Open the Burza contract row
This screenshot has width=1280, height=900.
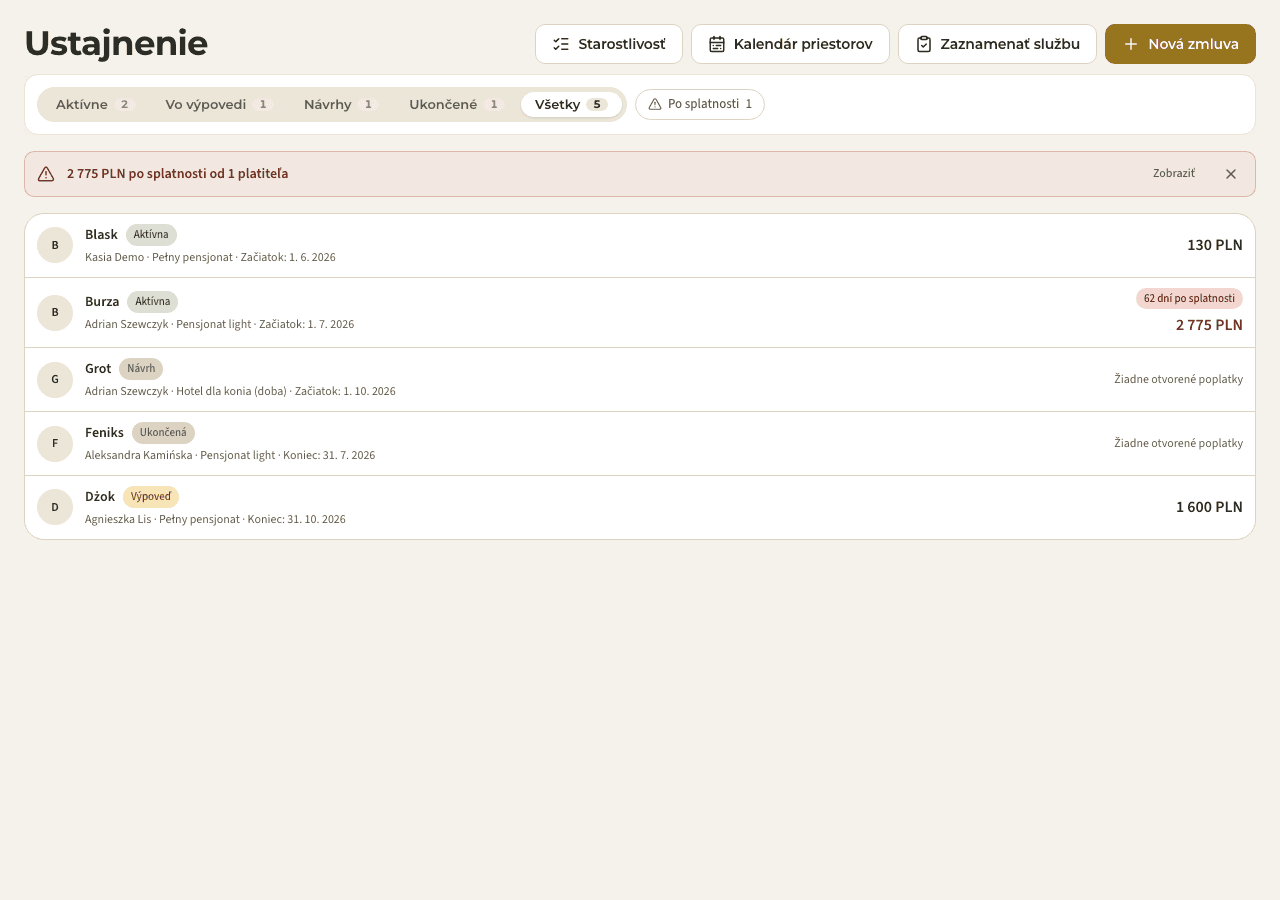tap(640, 313)
